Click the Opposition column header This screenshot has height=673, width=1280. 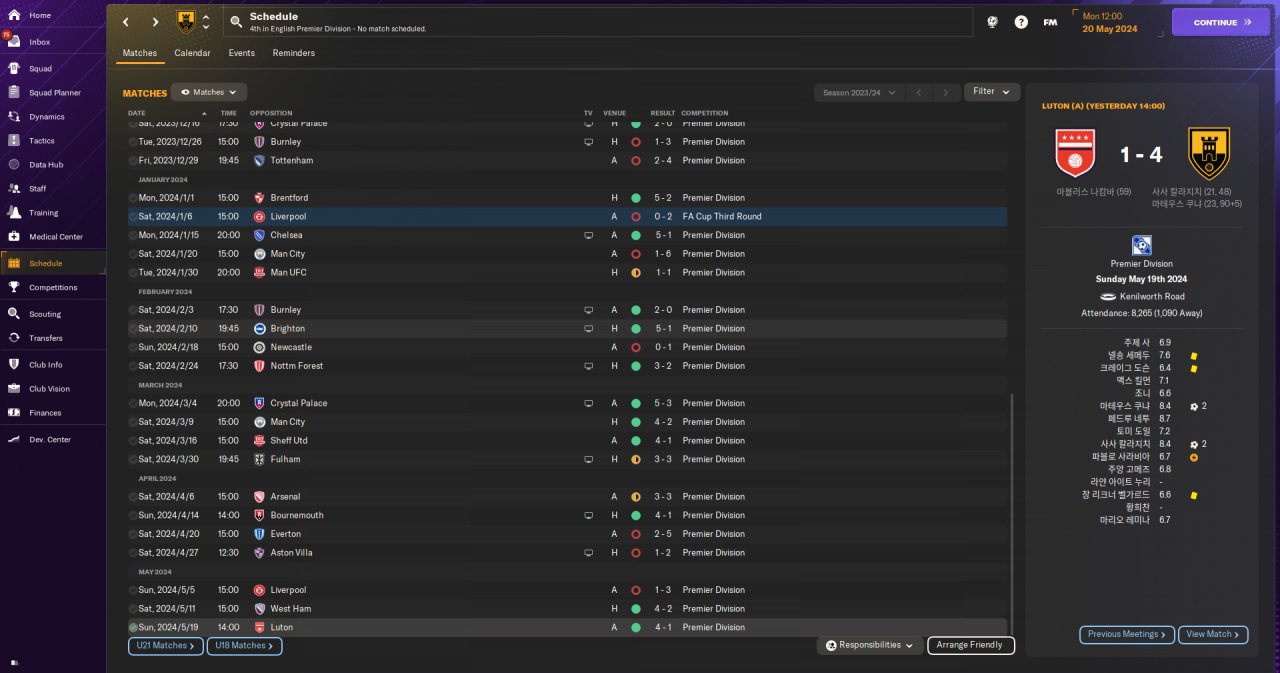tap(271, 113)
